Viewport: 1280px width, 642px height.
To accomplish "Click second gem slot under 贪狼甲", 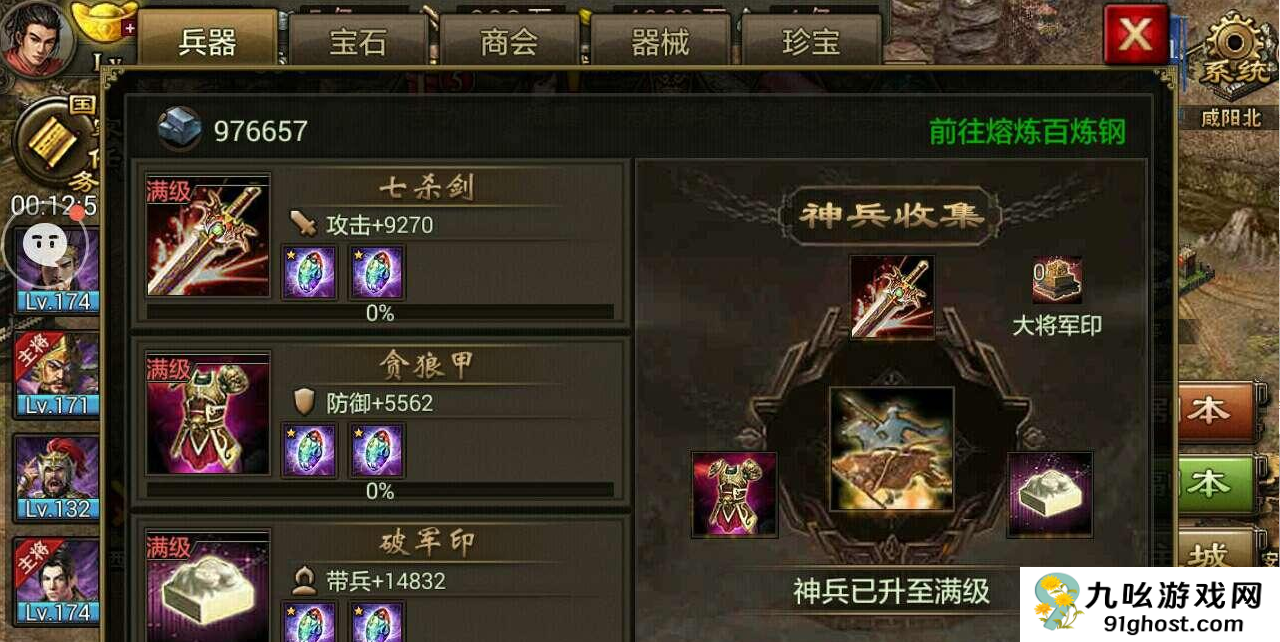I will (x=376, y=449).
